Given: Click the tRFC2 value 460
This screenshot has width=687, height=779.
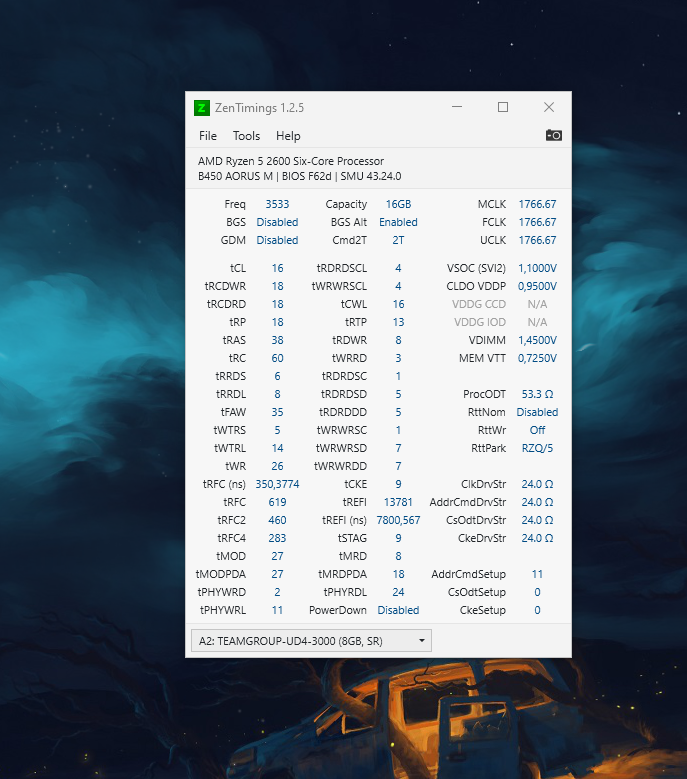Looking at the screenshot, I should 277,520.
